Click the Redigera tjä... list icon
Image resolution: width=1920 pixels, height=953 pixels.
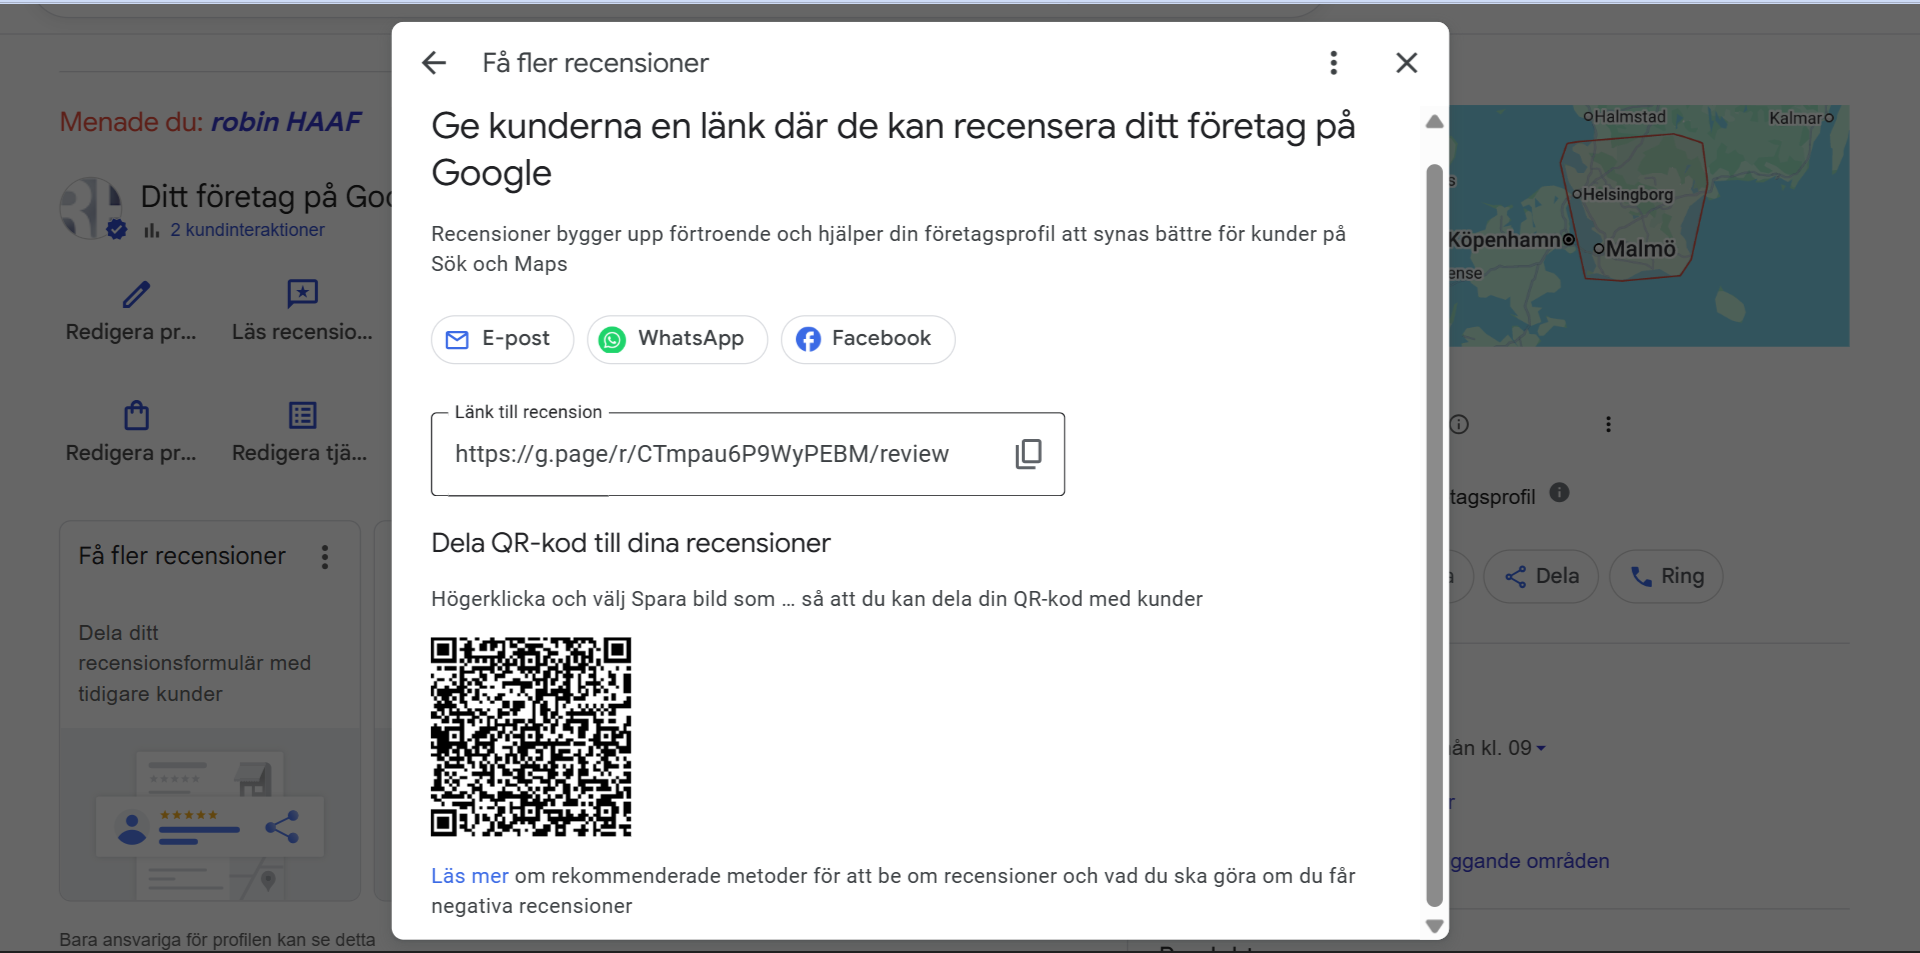tap(302, 415)
